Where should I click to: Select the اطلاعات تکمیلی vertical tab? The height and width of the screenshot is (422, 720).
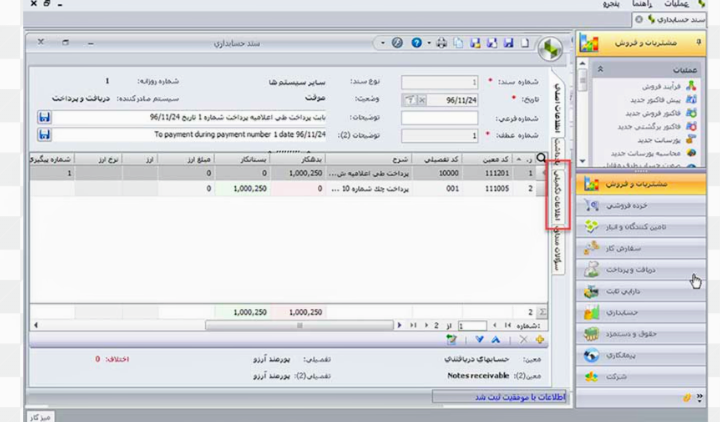pos(558,195)
